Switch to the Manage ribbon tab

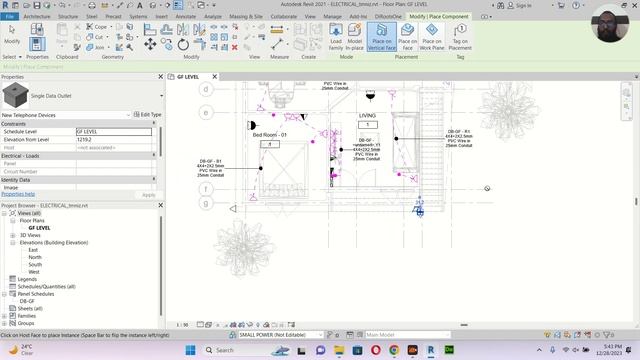point(332,16)
